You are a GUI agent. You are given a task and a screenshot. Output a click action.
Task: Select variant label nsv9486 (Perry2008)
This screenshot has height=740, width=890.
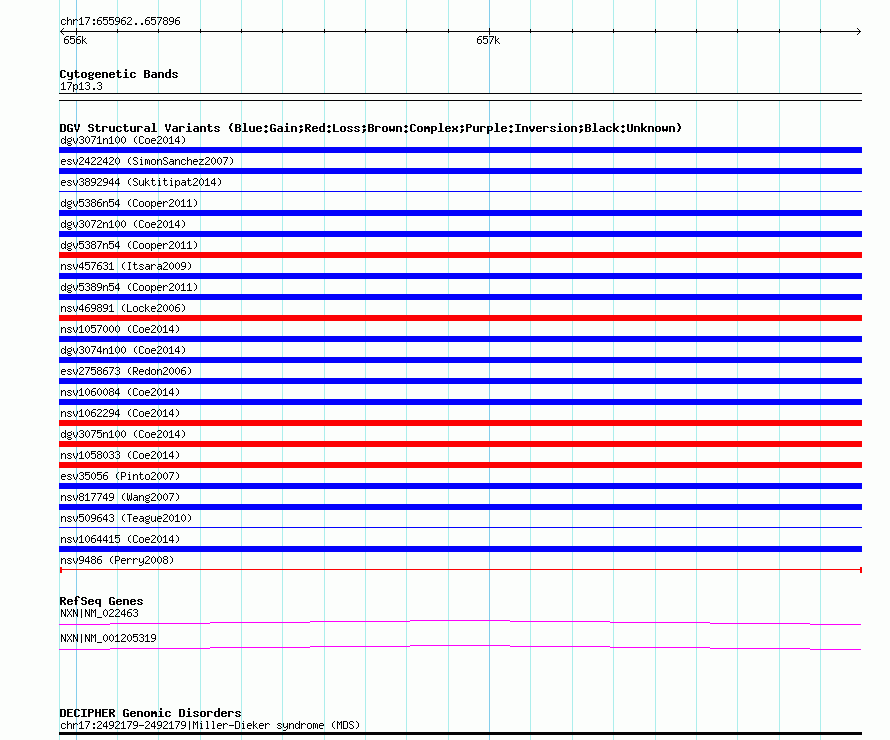[117, 560]
